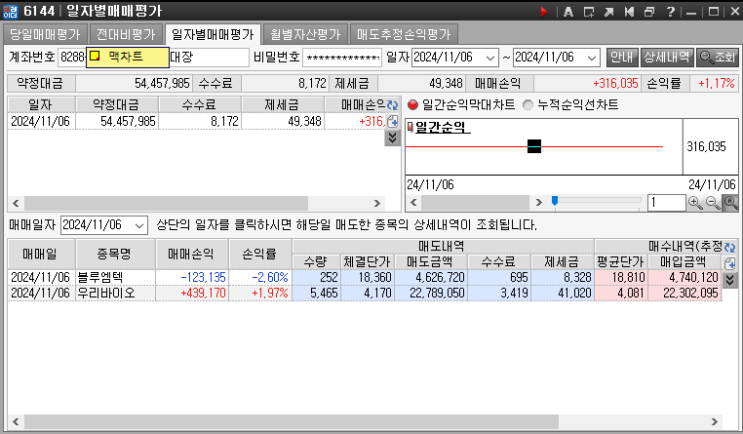Click the 일간순익 chart legend marker
Viewport: 743px width, 434px height.
coord(410,127)
